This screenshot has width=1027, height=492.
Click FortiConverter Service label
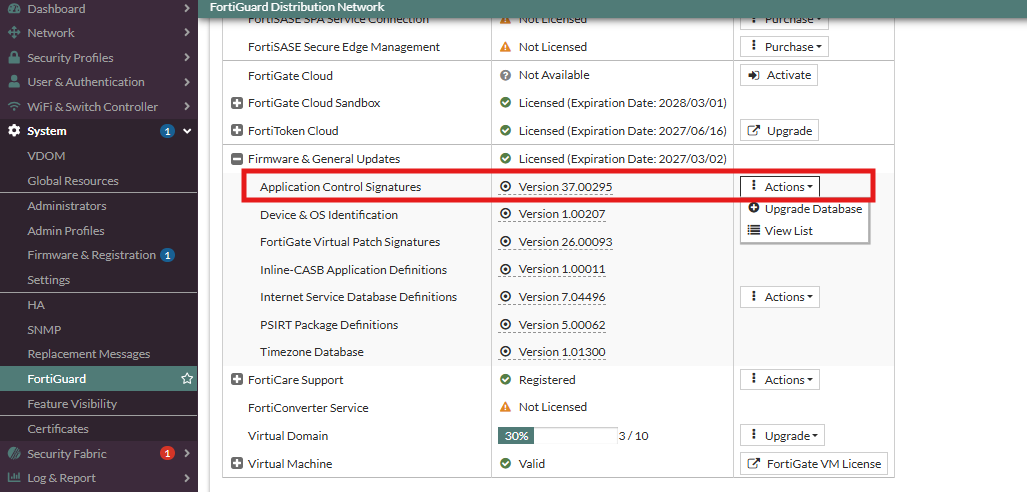click(308, 407)
